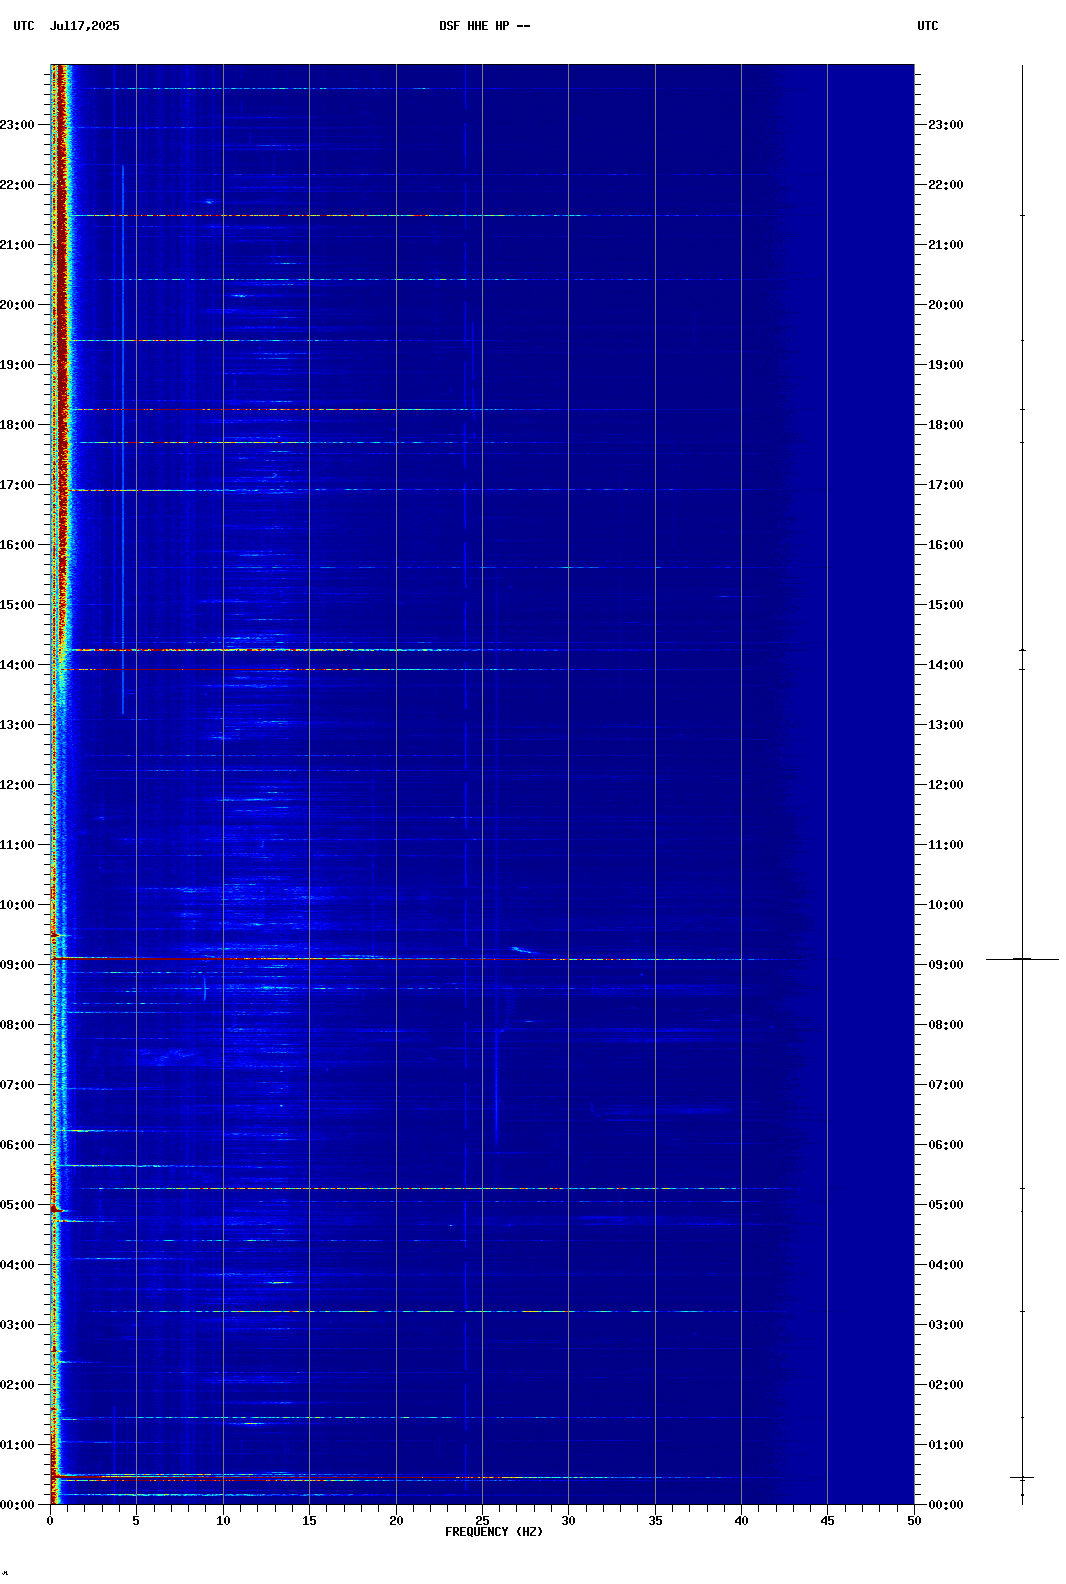1066x1584 pixels.
Task: Click the 35 Hz frequency axis label
Action: pyautogui.click(x=655, y=1521)
